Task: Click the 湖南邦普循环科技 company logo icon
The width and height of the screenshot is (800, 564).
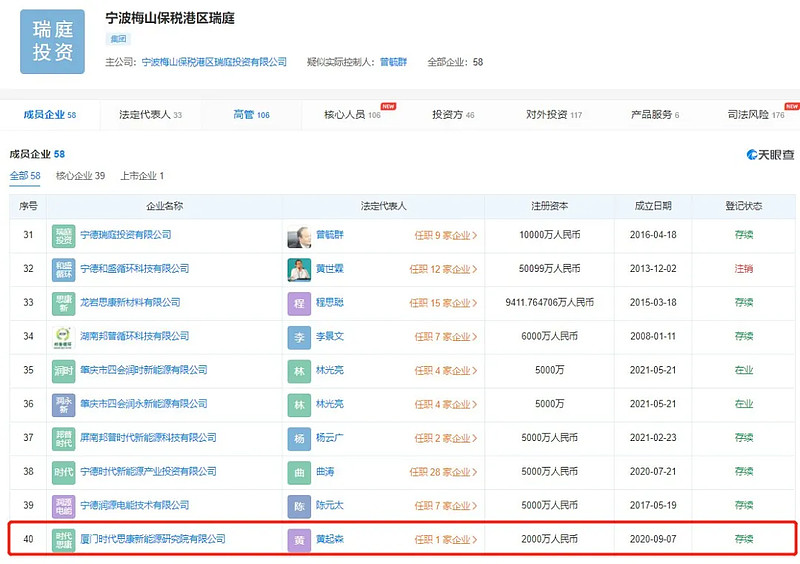Action: (x=64, y=337)
